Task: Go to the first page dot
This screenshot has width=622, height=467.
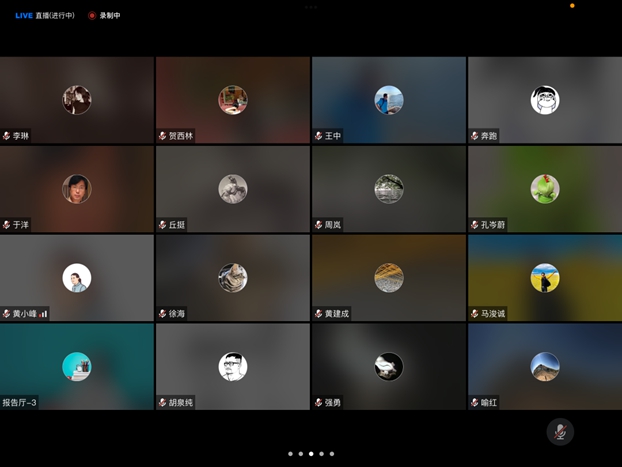Action: coord(290,454)
